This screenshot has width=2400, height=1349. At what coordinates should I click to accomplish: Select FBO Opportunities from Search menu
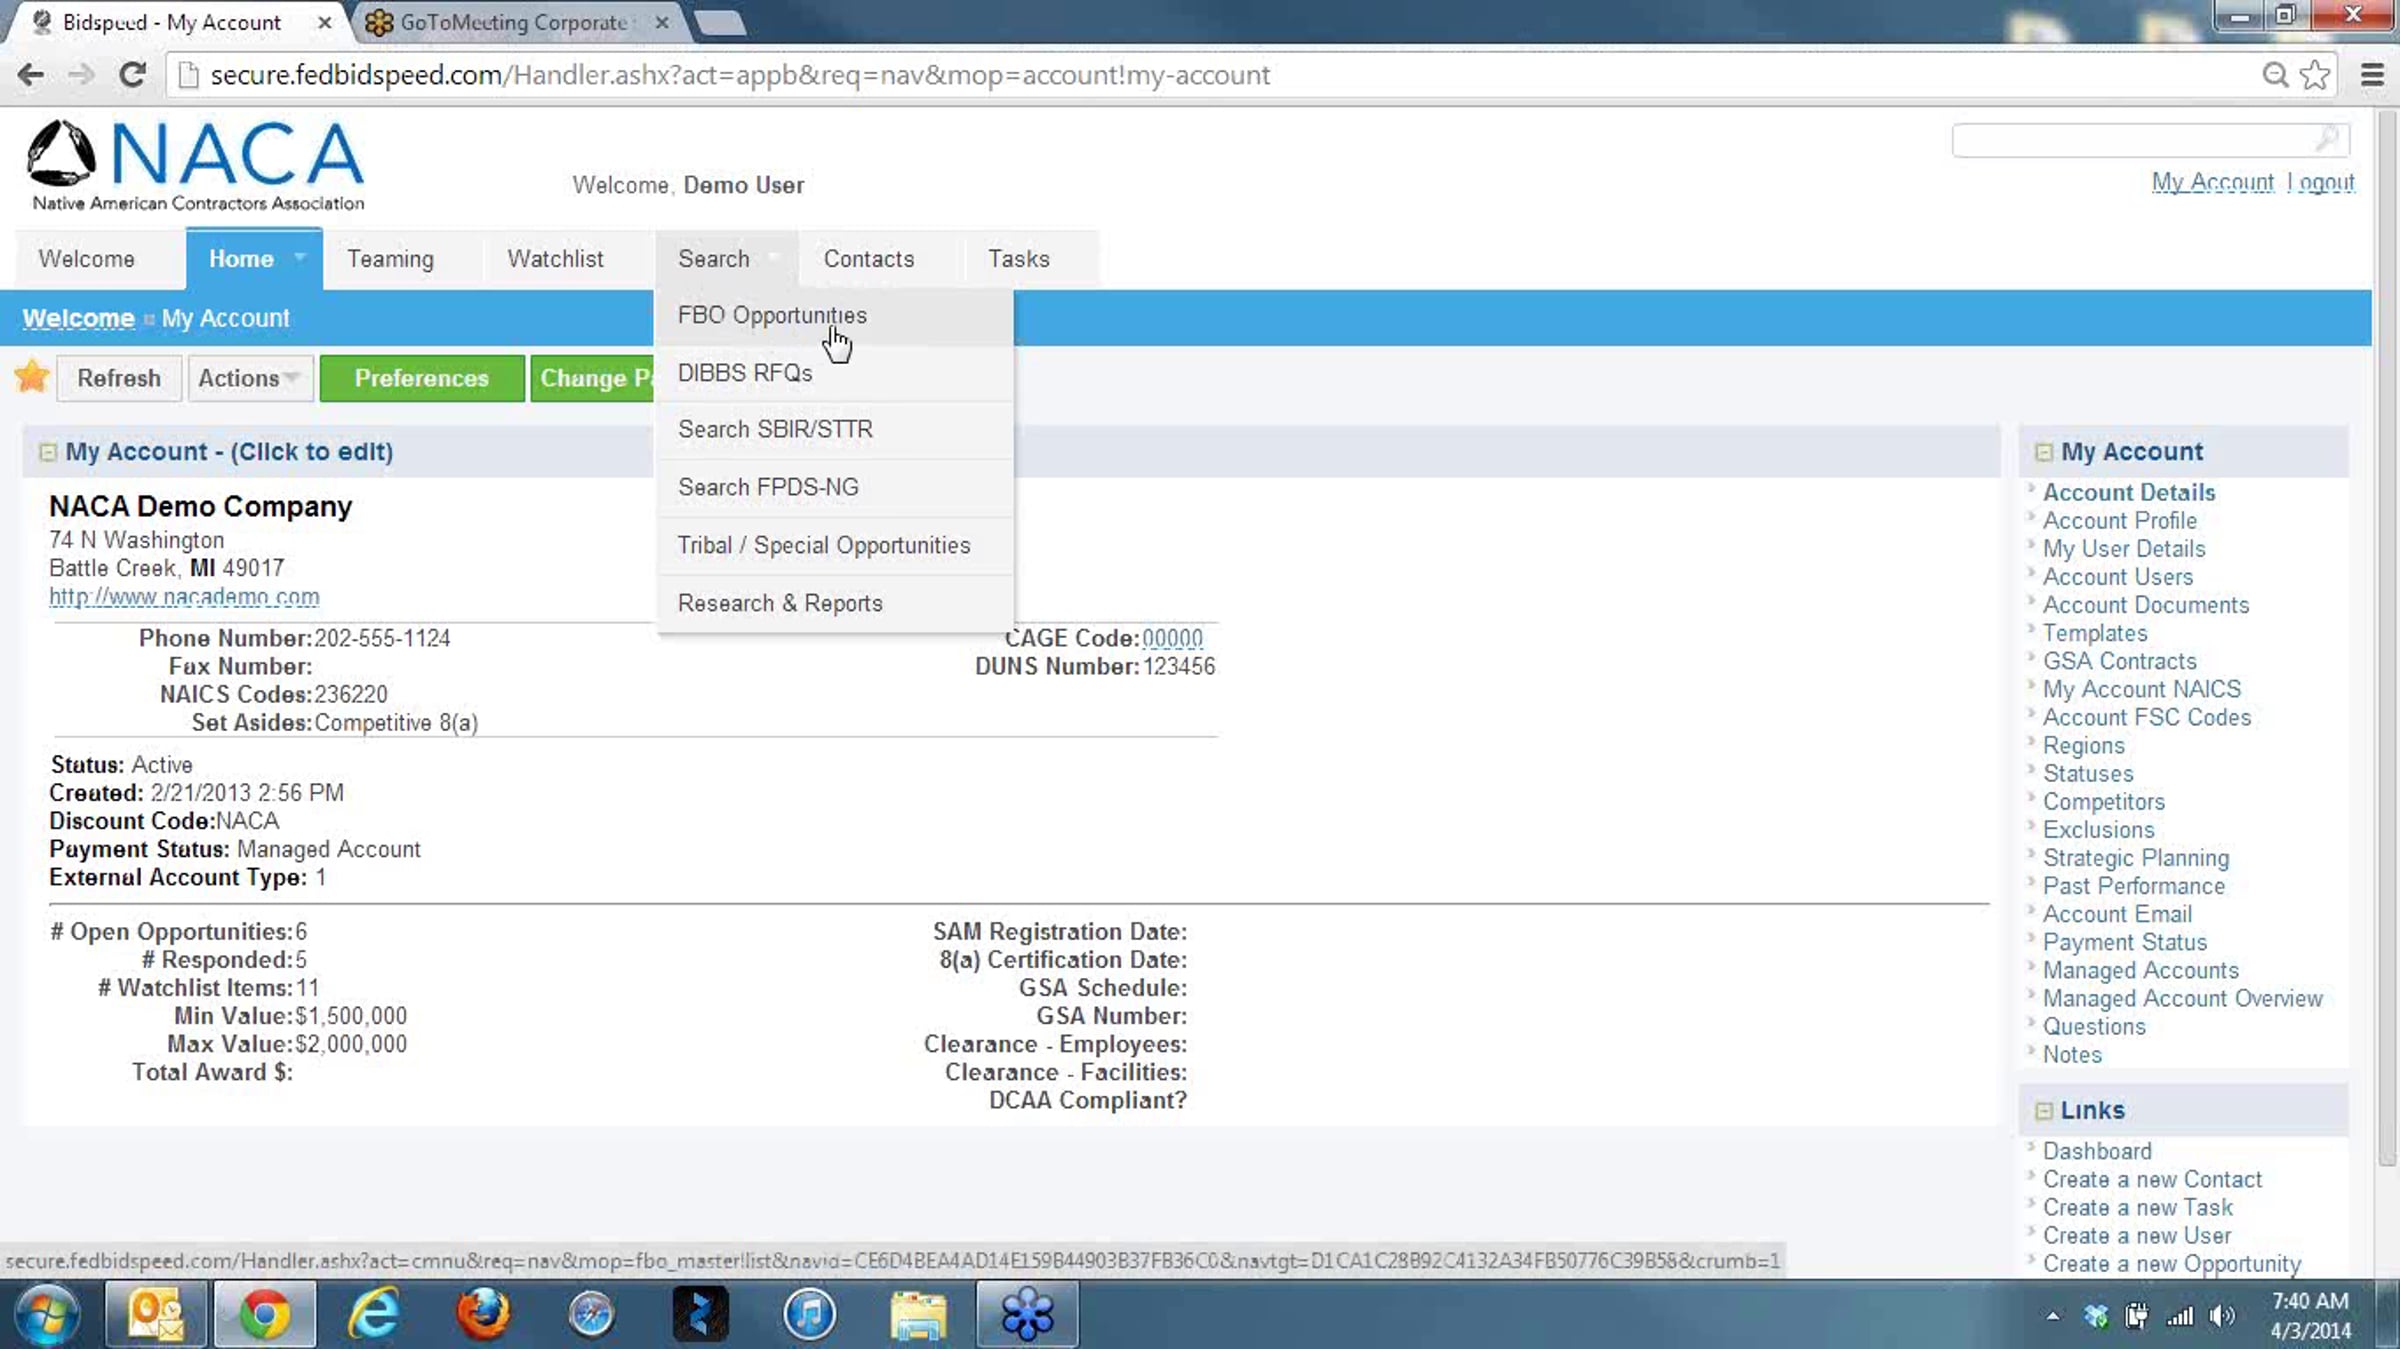tap(772, 315)
